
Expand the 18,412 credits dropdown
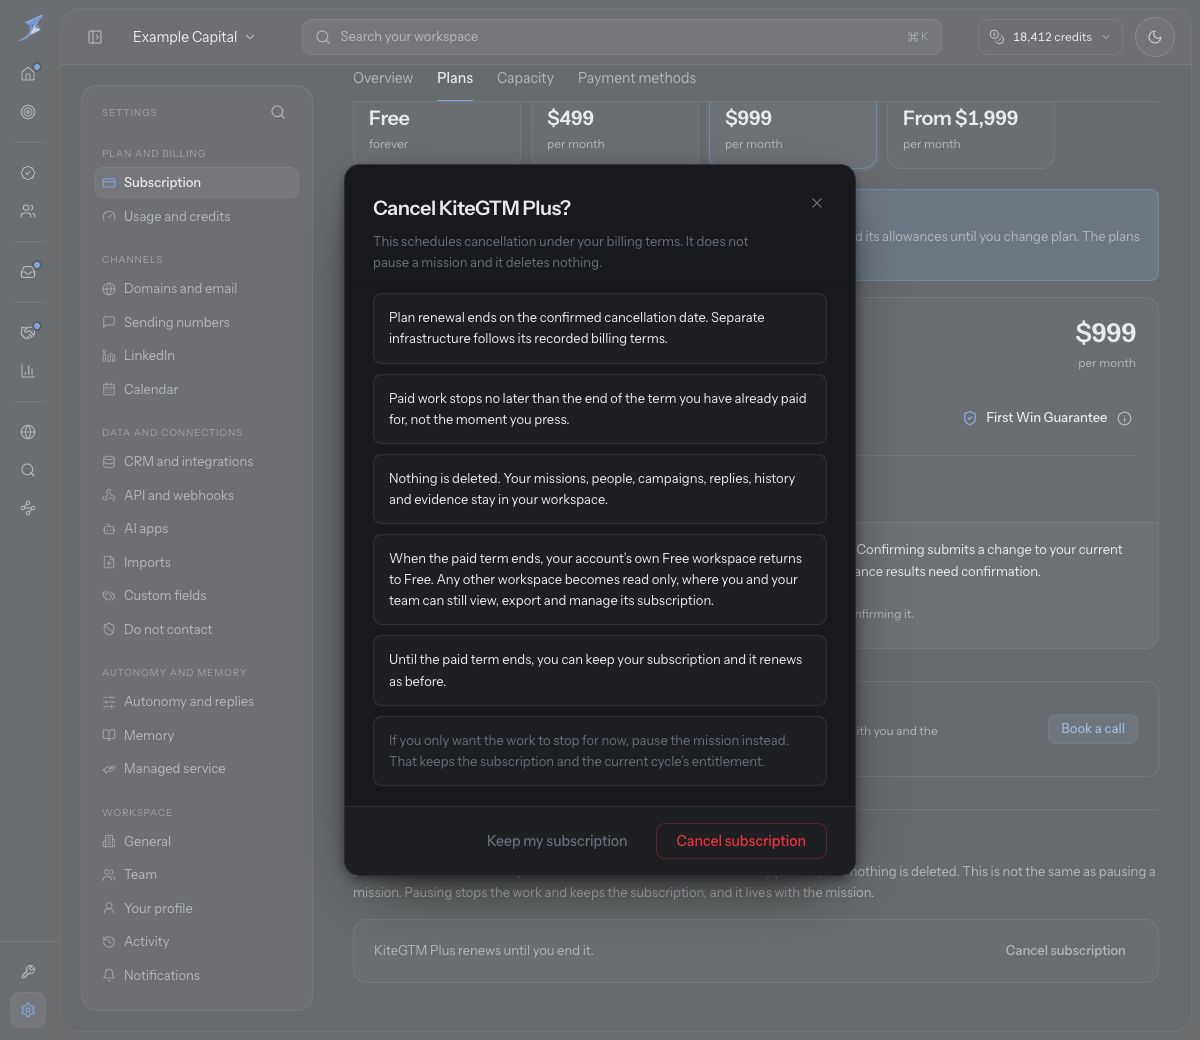click(1050, 37)
